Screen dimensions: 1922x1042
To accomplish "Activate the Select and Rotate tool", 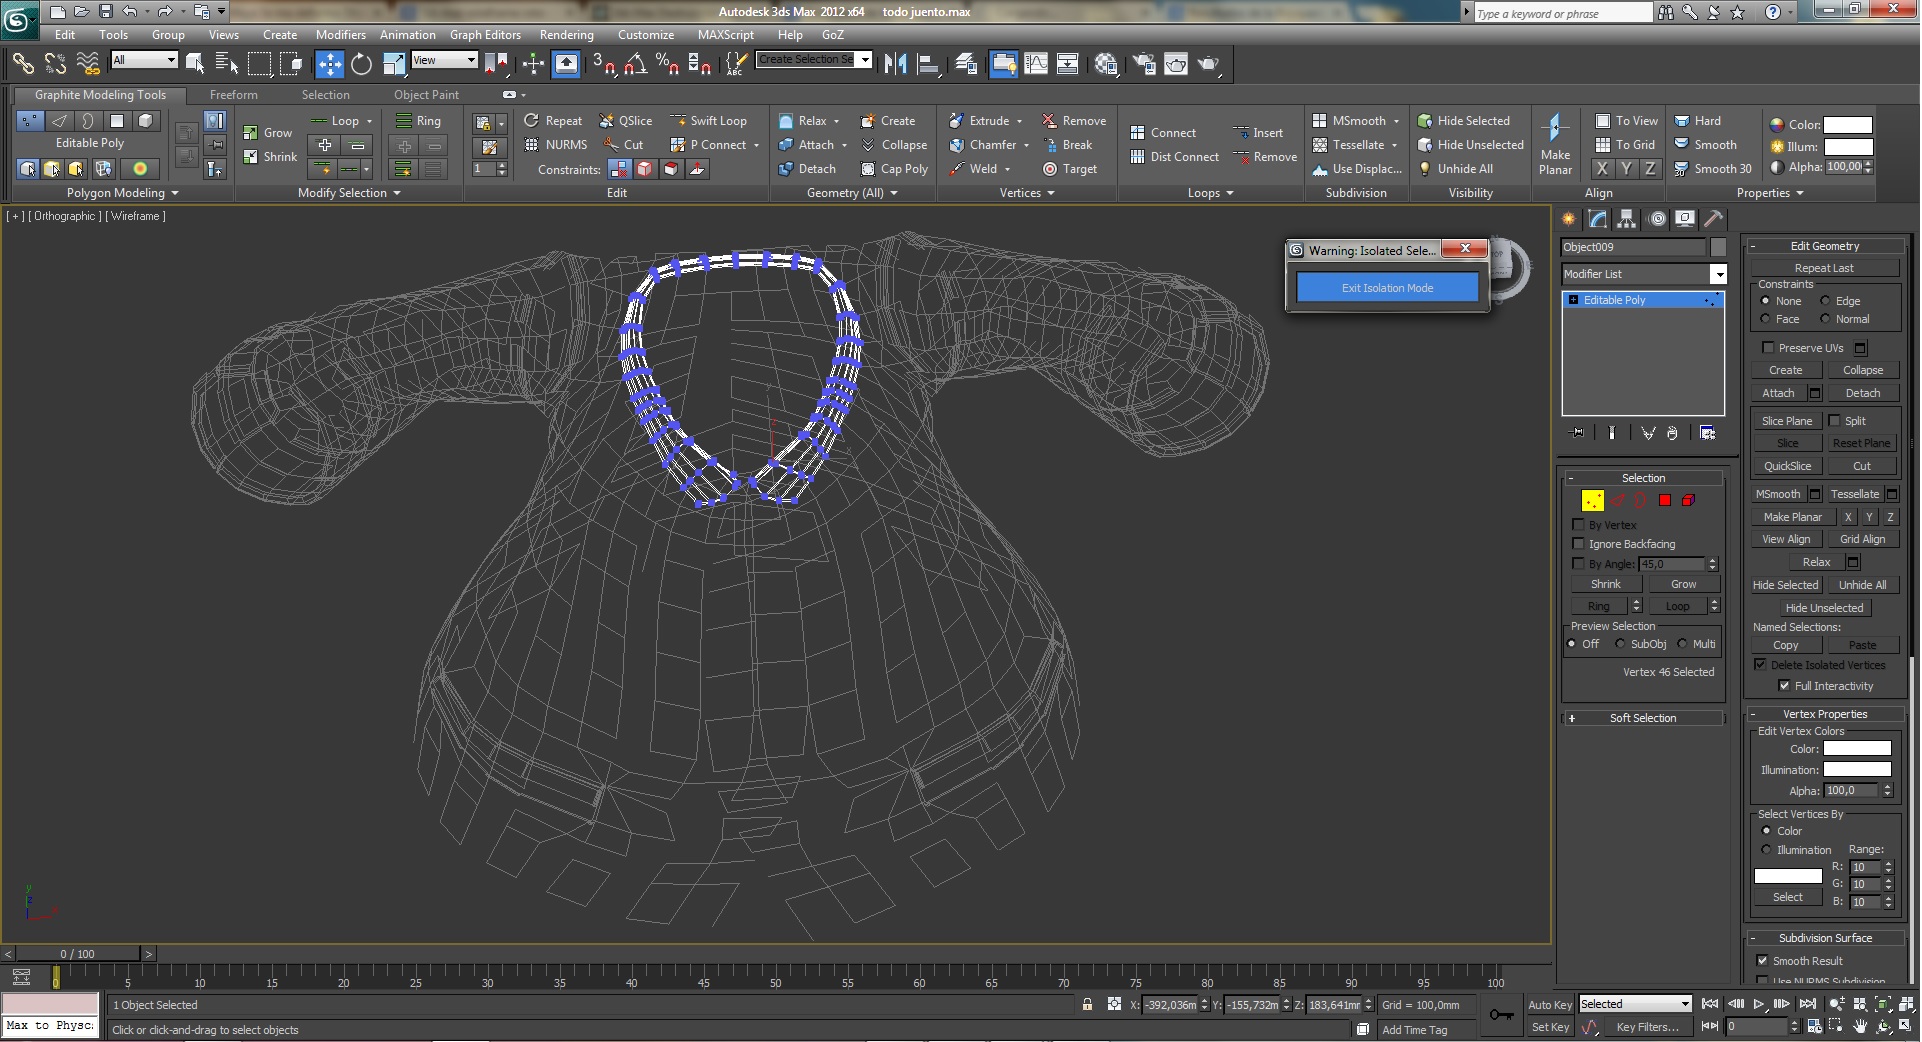I will pyautogui.click(x=361, y=64).
